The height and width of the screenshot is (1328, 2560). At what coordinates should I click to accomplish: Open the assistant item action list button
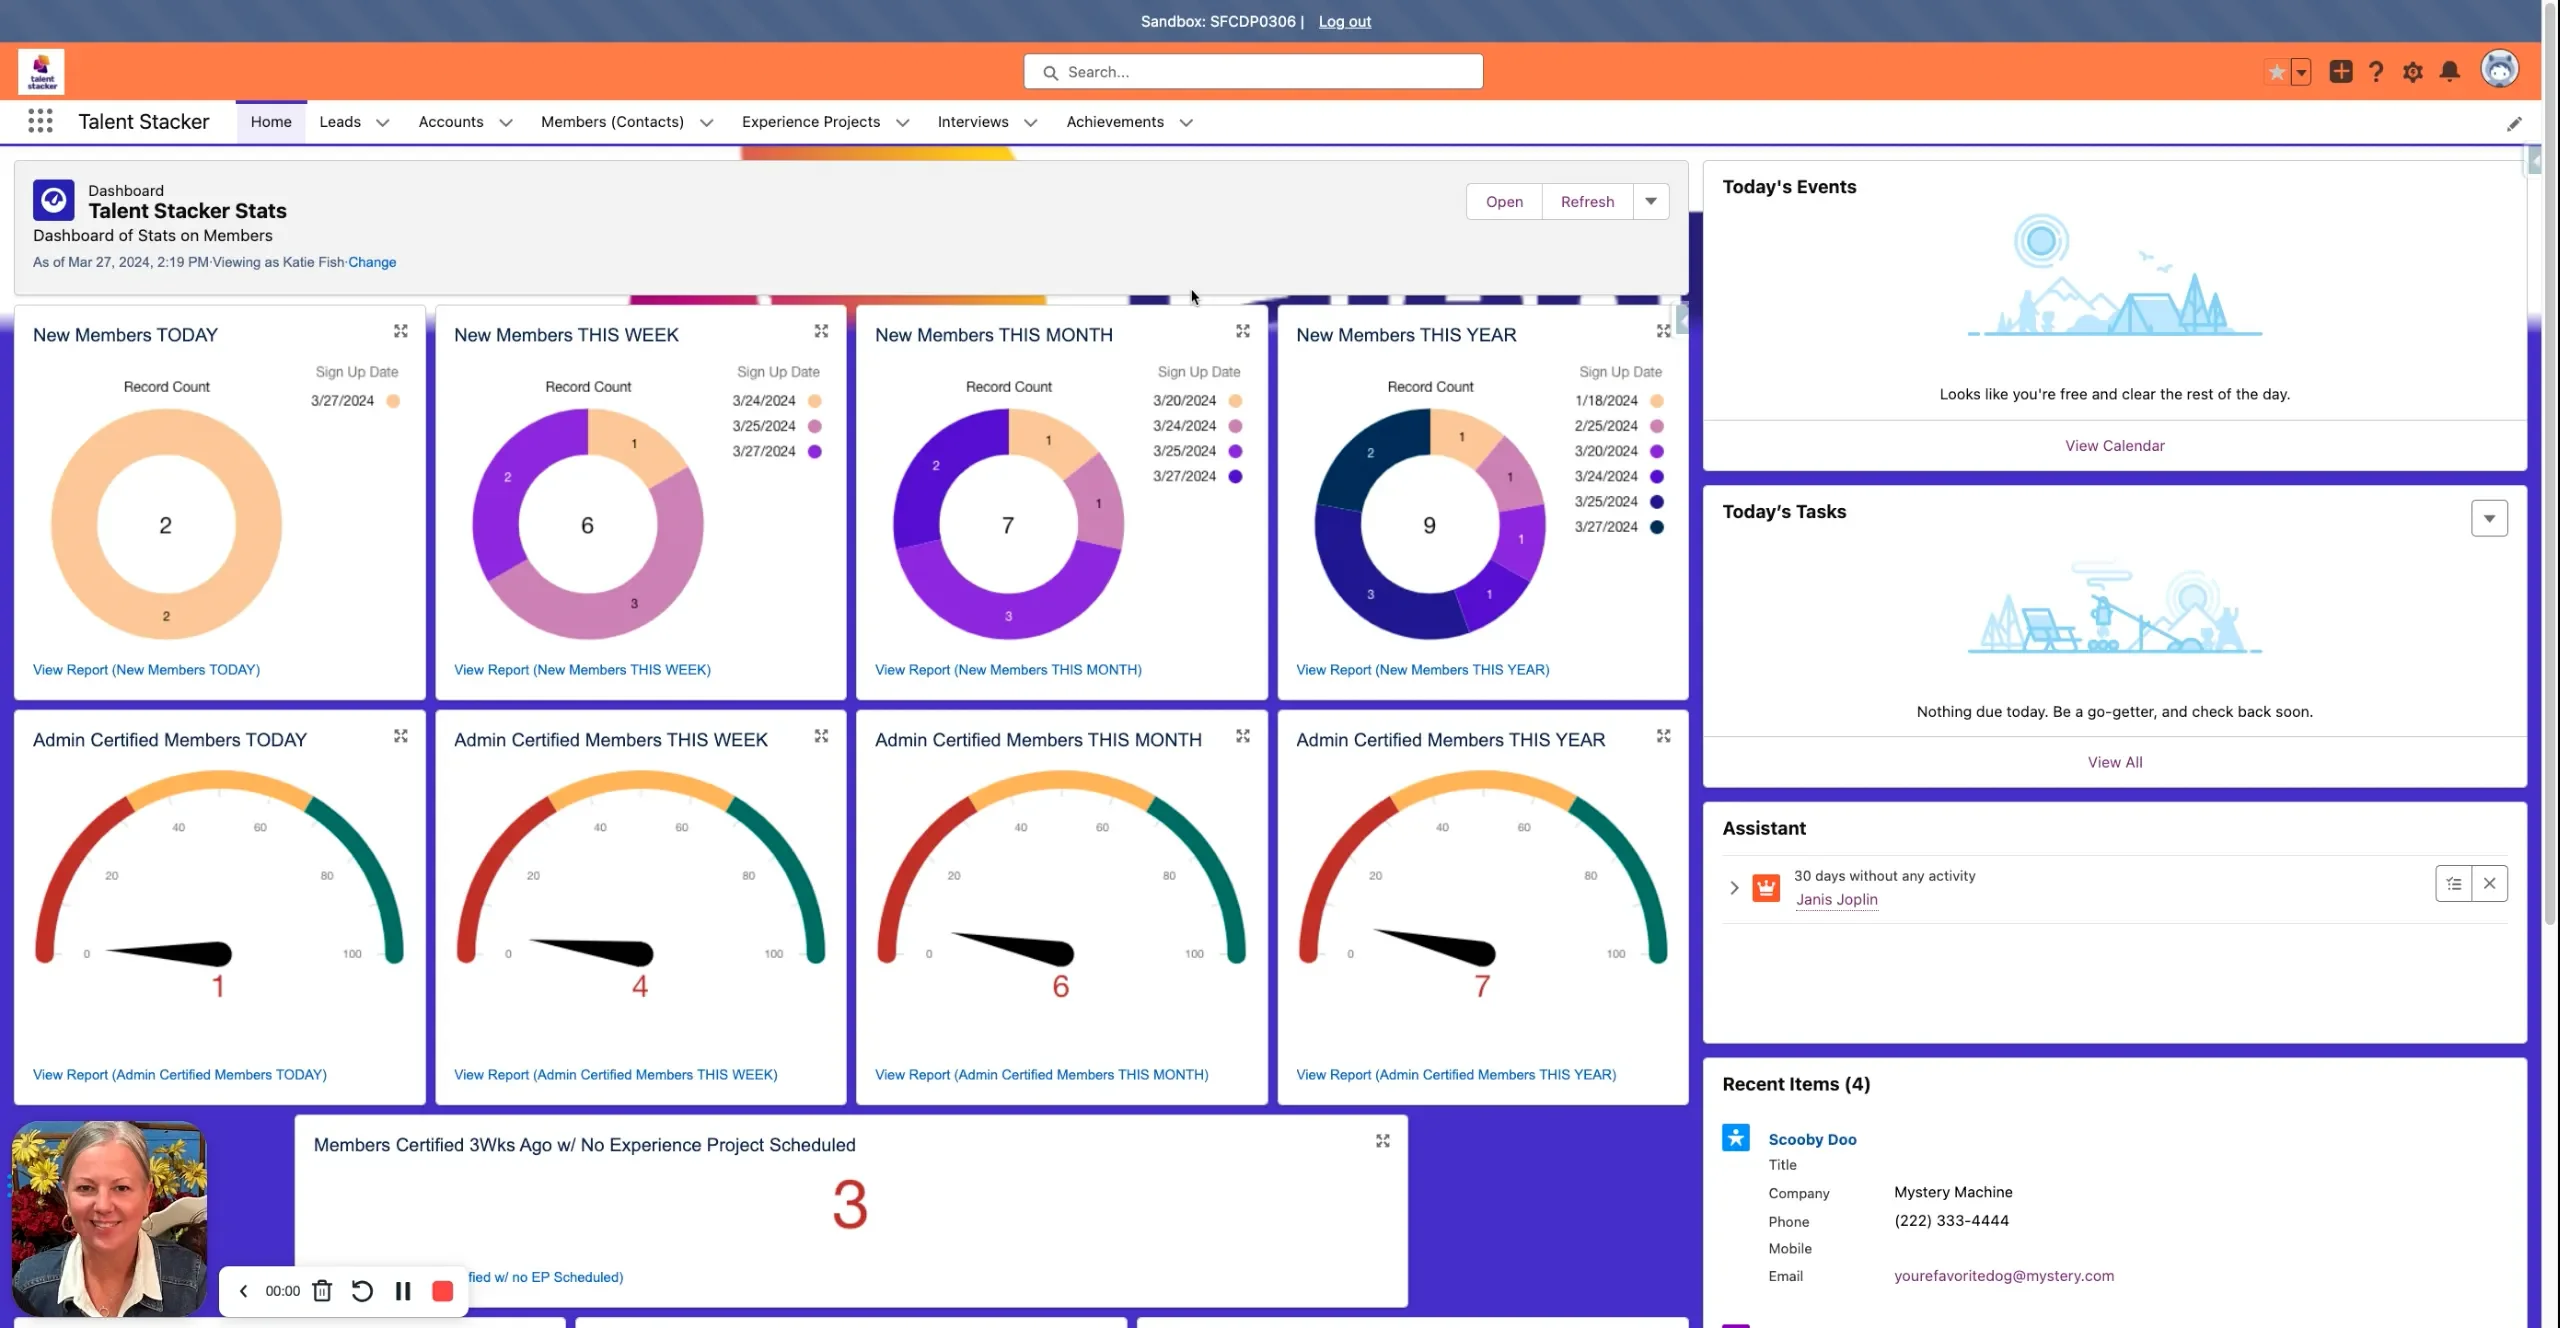tap(2454, 884)
